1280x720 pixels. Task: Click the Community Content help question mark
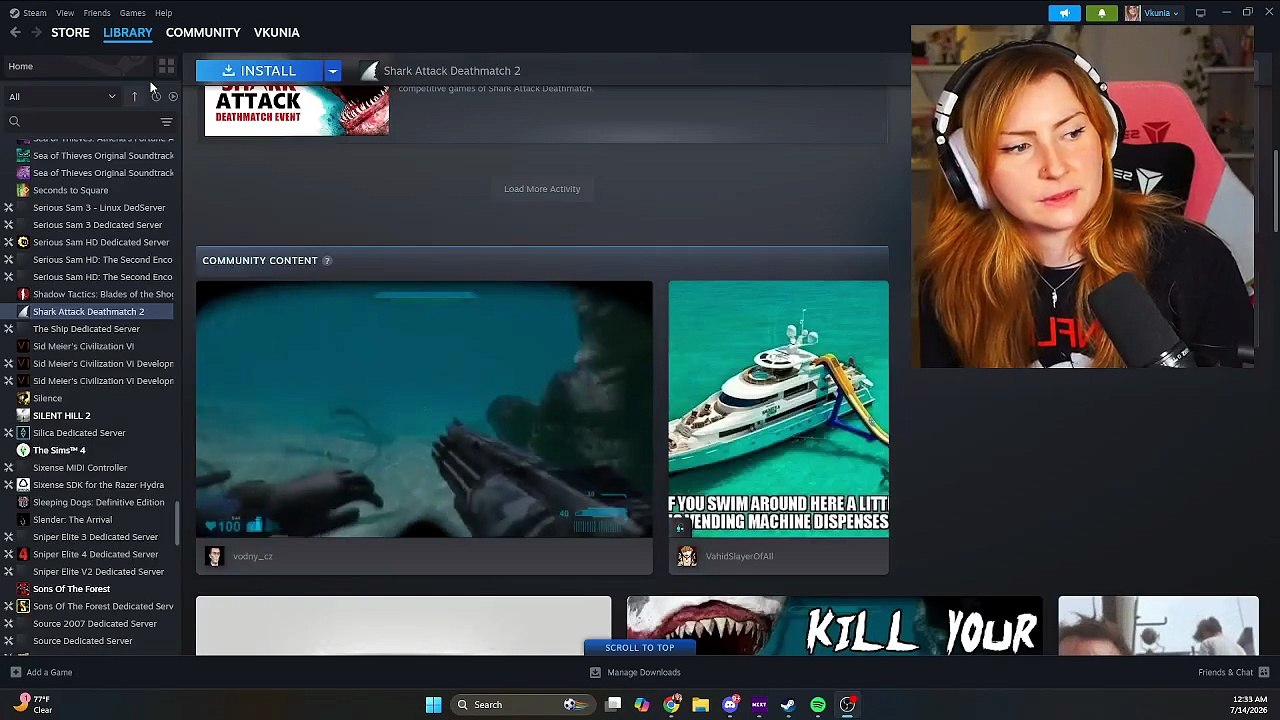[326, 260]
